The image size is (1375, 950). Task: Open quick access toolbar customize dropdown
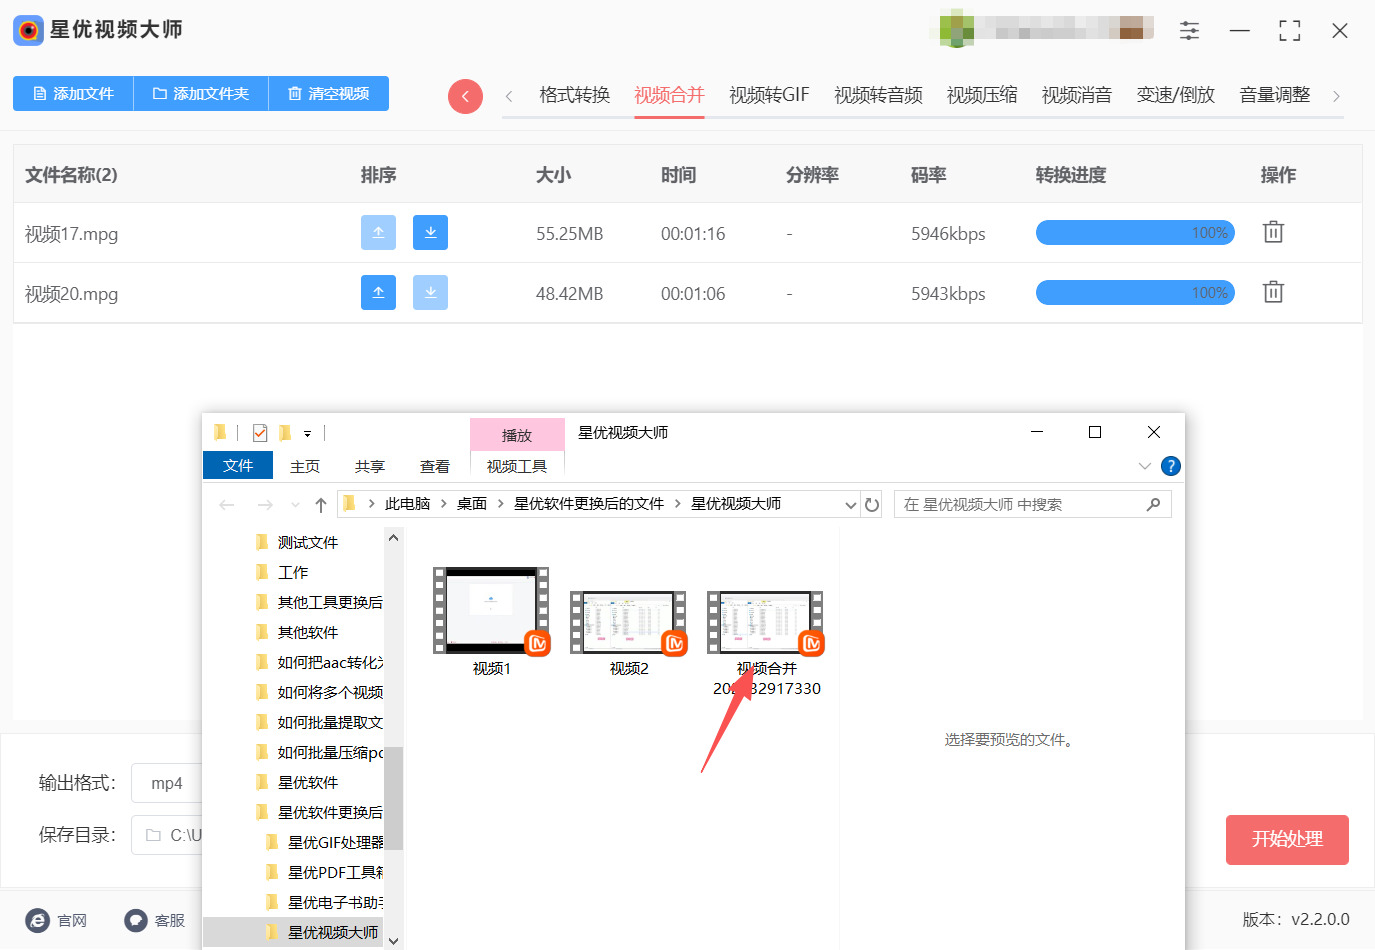[307, 434]
